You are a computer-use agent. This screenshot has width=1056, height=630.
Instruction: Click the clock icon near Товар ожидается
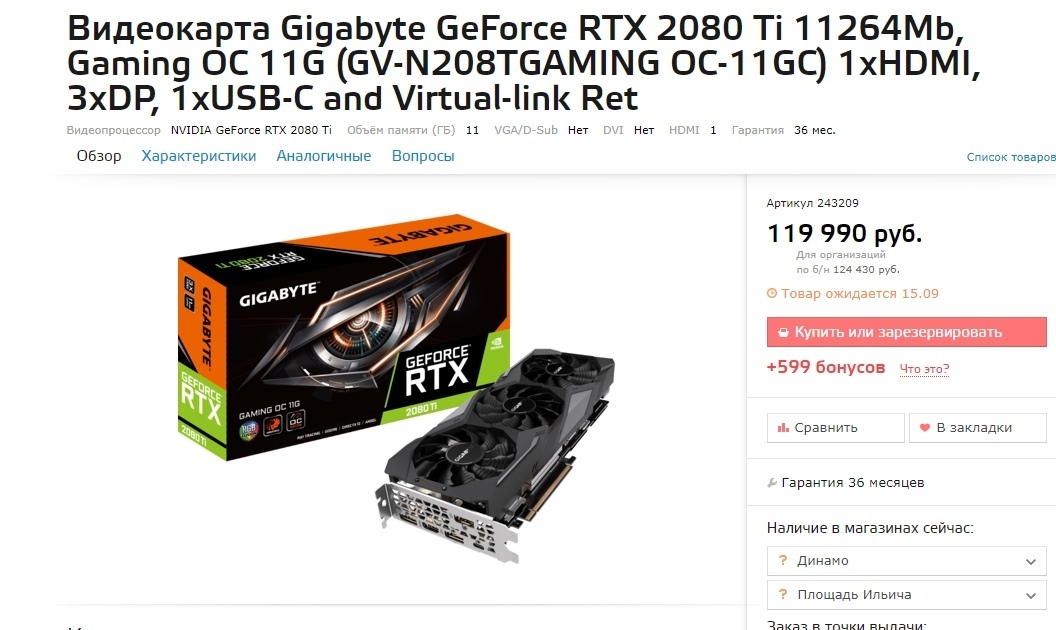click(x=772, y=293)
